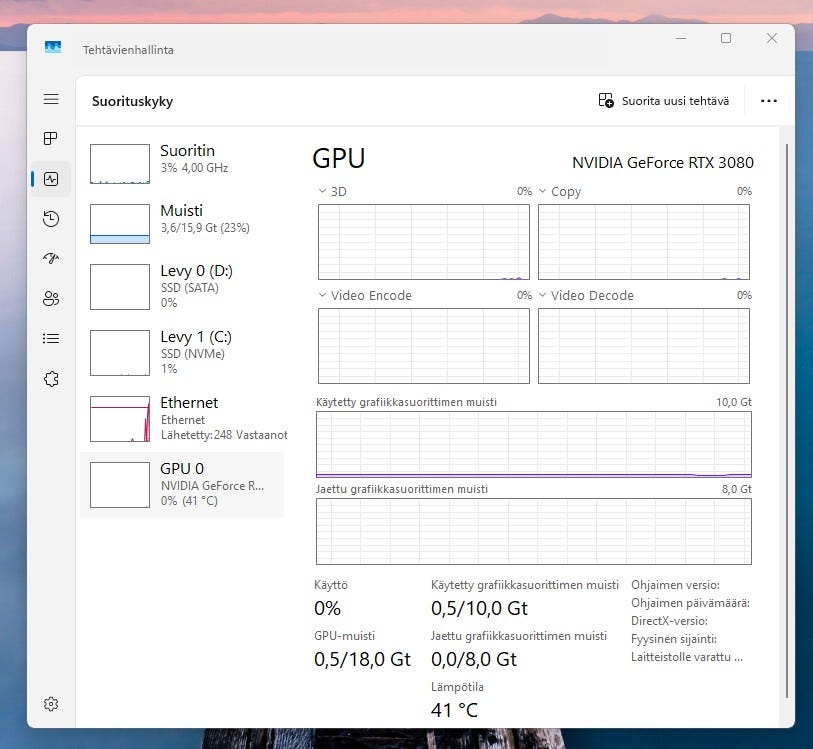Viewport: 813px width, 749px height.
Task: Close the Tehtävienhallinta window
Action: [x=772, y=38]
